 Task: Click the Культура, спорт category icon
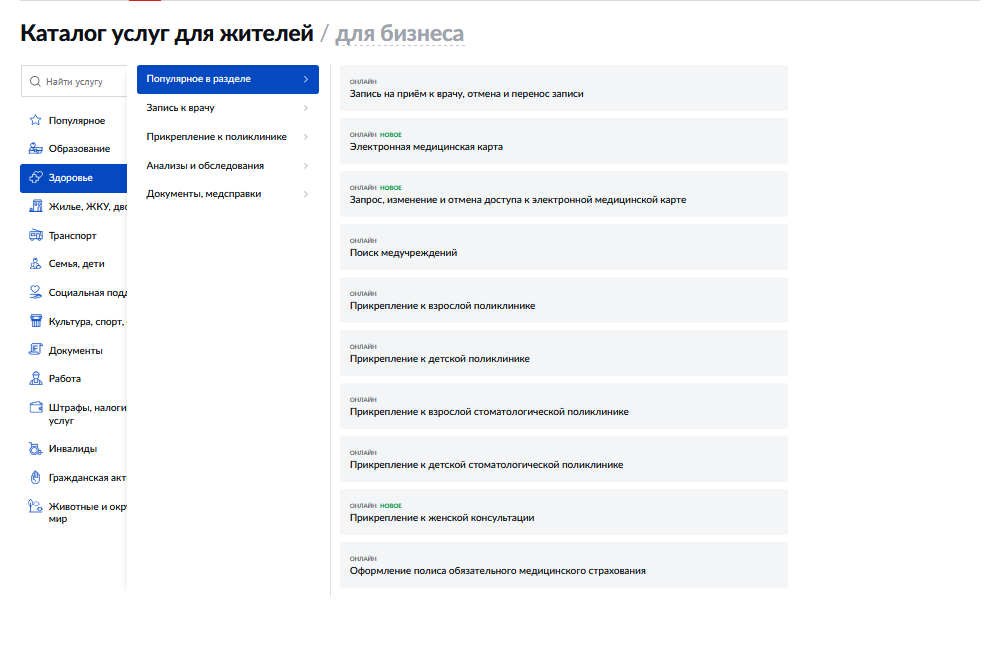point(36,322)
